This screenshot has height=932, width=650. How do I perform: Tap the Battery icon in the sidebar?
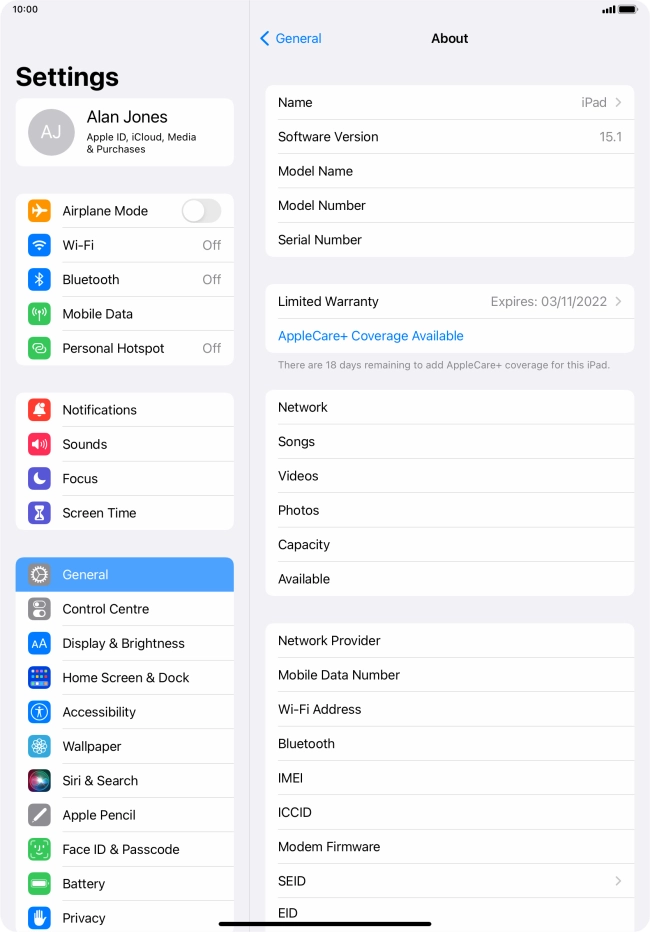[39, 884]
